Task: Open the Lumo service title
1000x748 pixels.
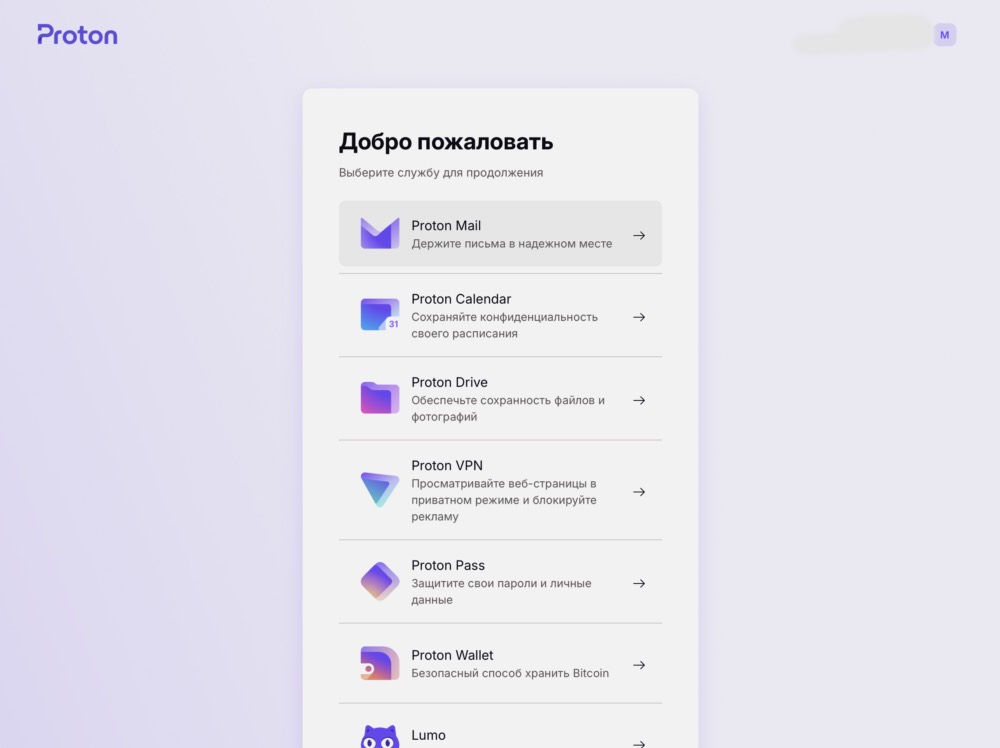Action: pyautogui.click(x=429, y=735)
